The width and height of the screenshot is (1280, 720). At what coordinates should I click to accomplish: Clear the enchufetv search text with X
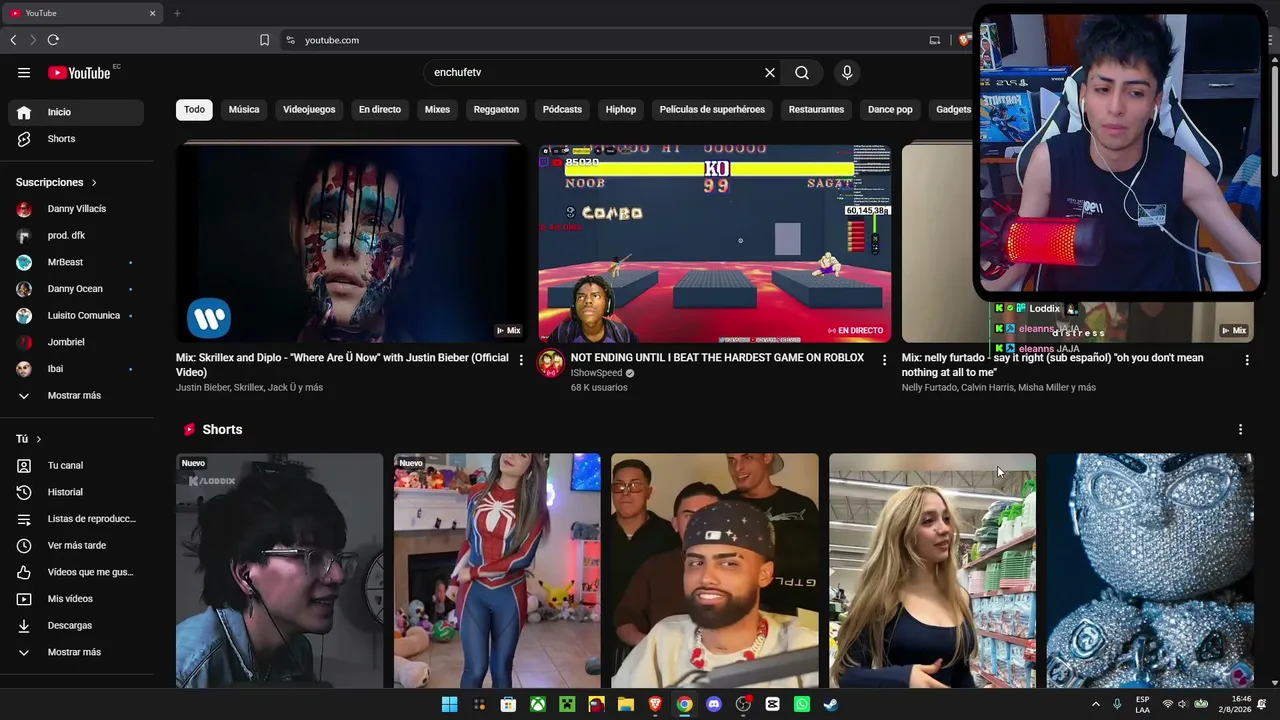[x=770, y=73]
